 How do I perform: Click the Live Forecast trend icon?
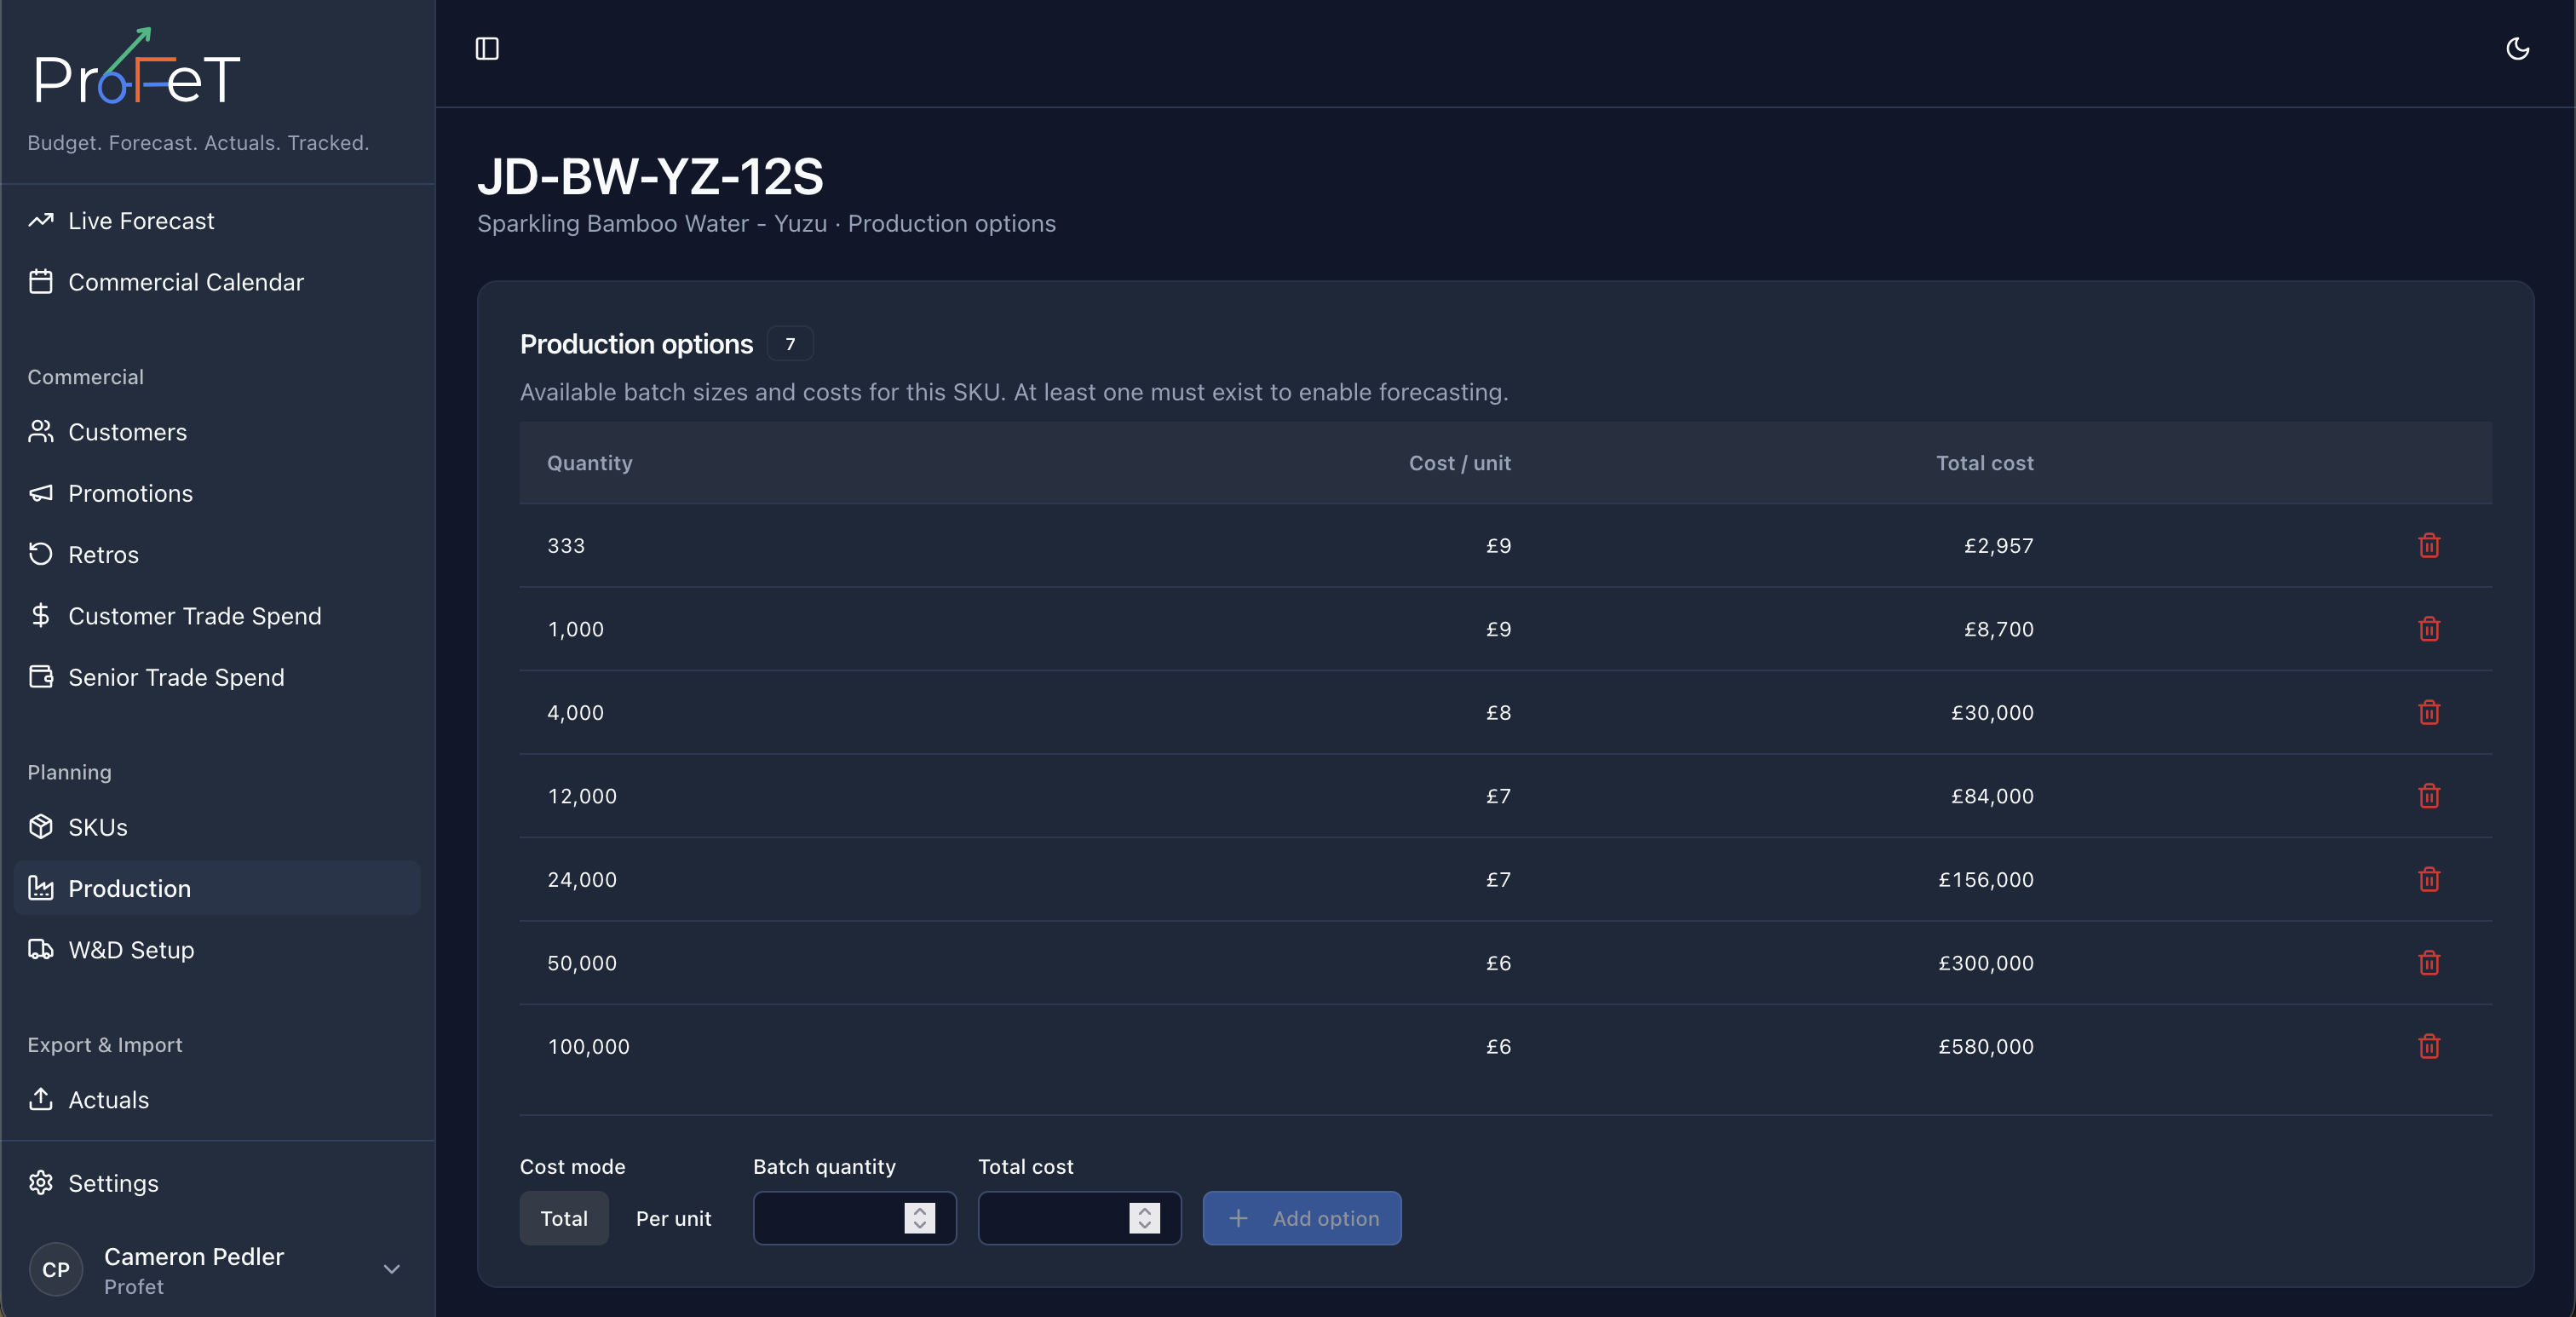(x=41, y=220)
